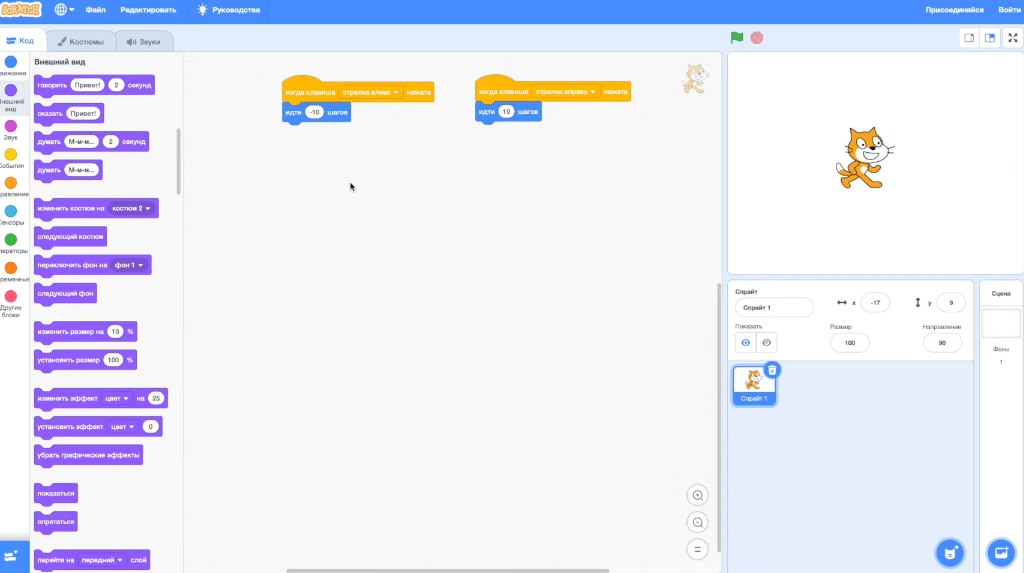Click the y position field

tap(951, 303)
